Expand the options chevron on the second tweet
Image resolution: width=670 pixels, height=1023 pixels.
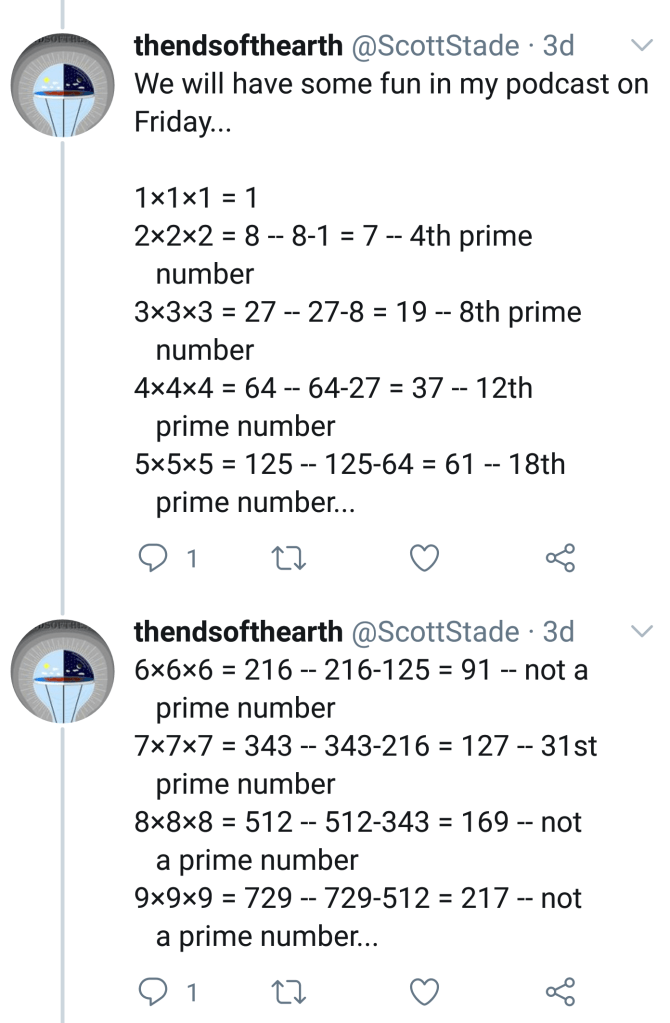tap(641, 631)
